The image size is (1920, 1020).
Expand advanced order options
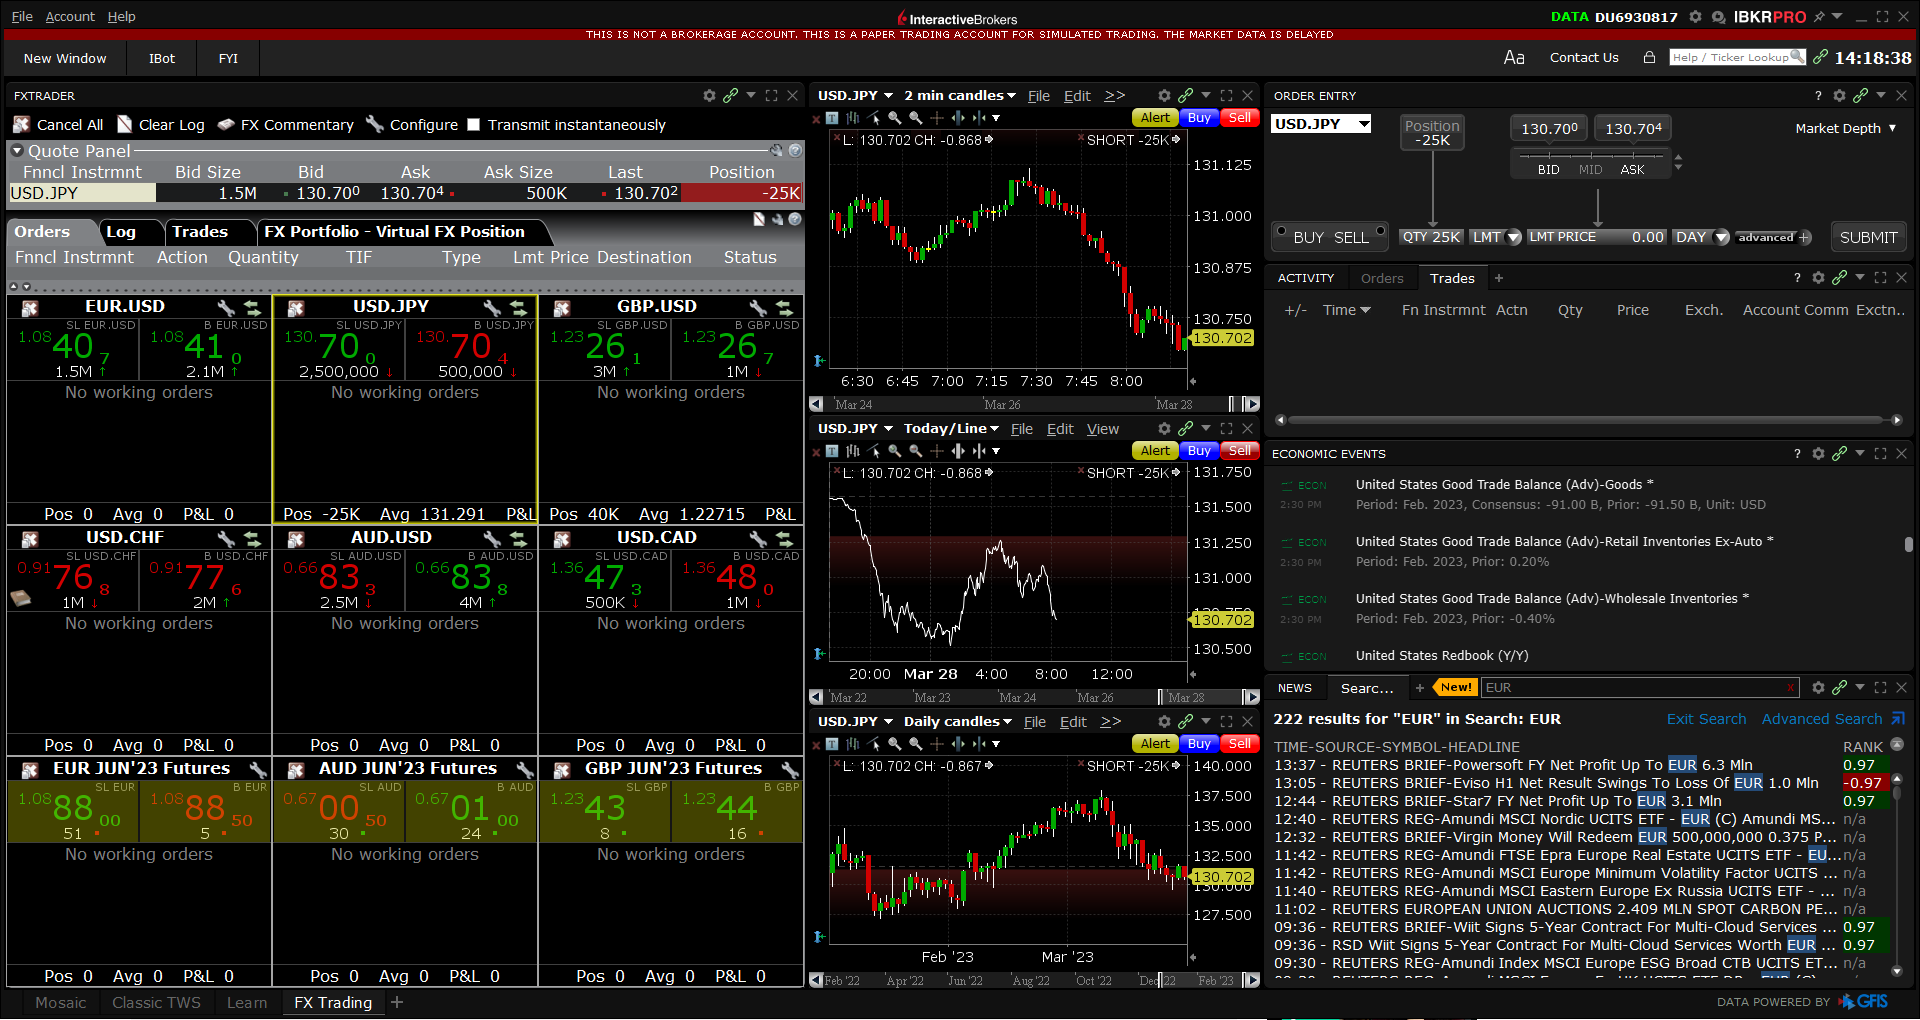click(1774, 238)
